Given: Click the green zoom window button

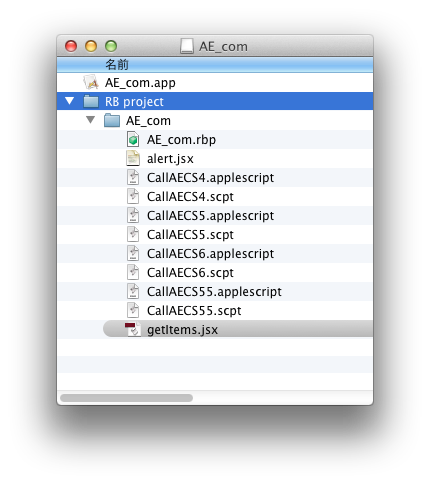Looking at the screenshot, I should [x=111, y=46].
